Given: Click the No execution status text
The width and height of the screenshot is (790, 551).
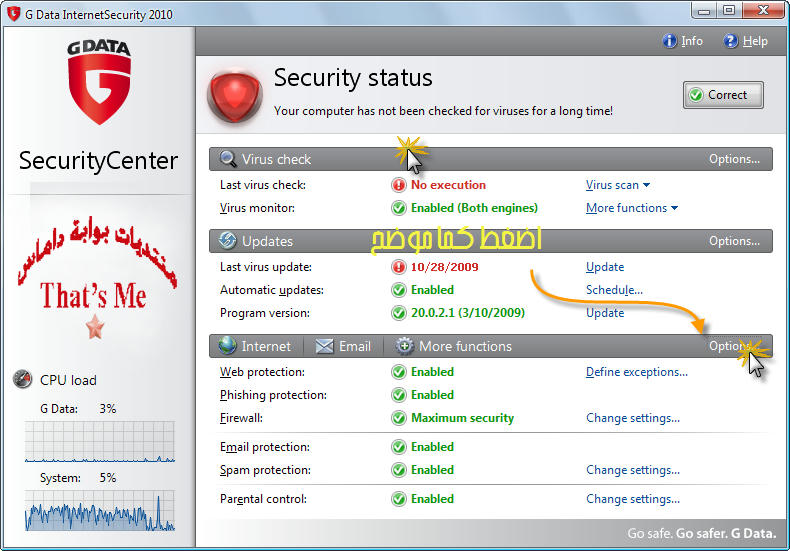Looking at the screenshot, I should 448,185.
